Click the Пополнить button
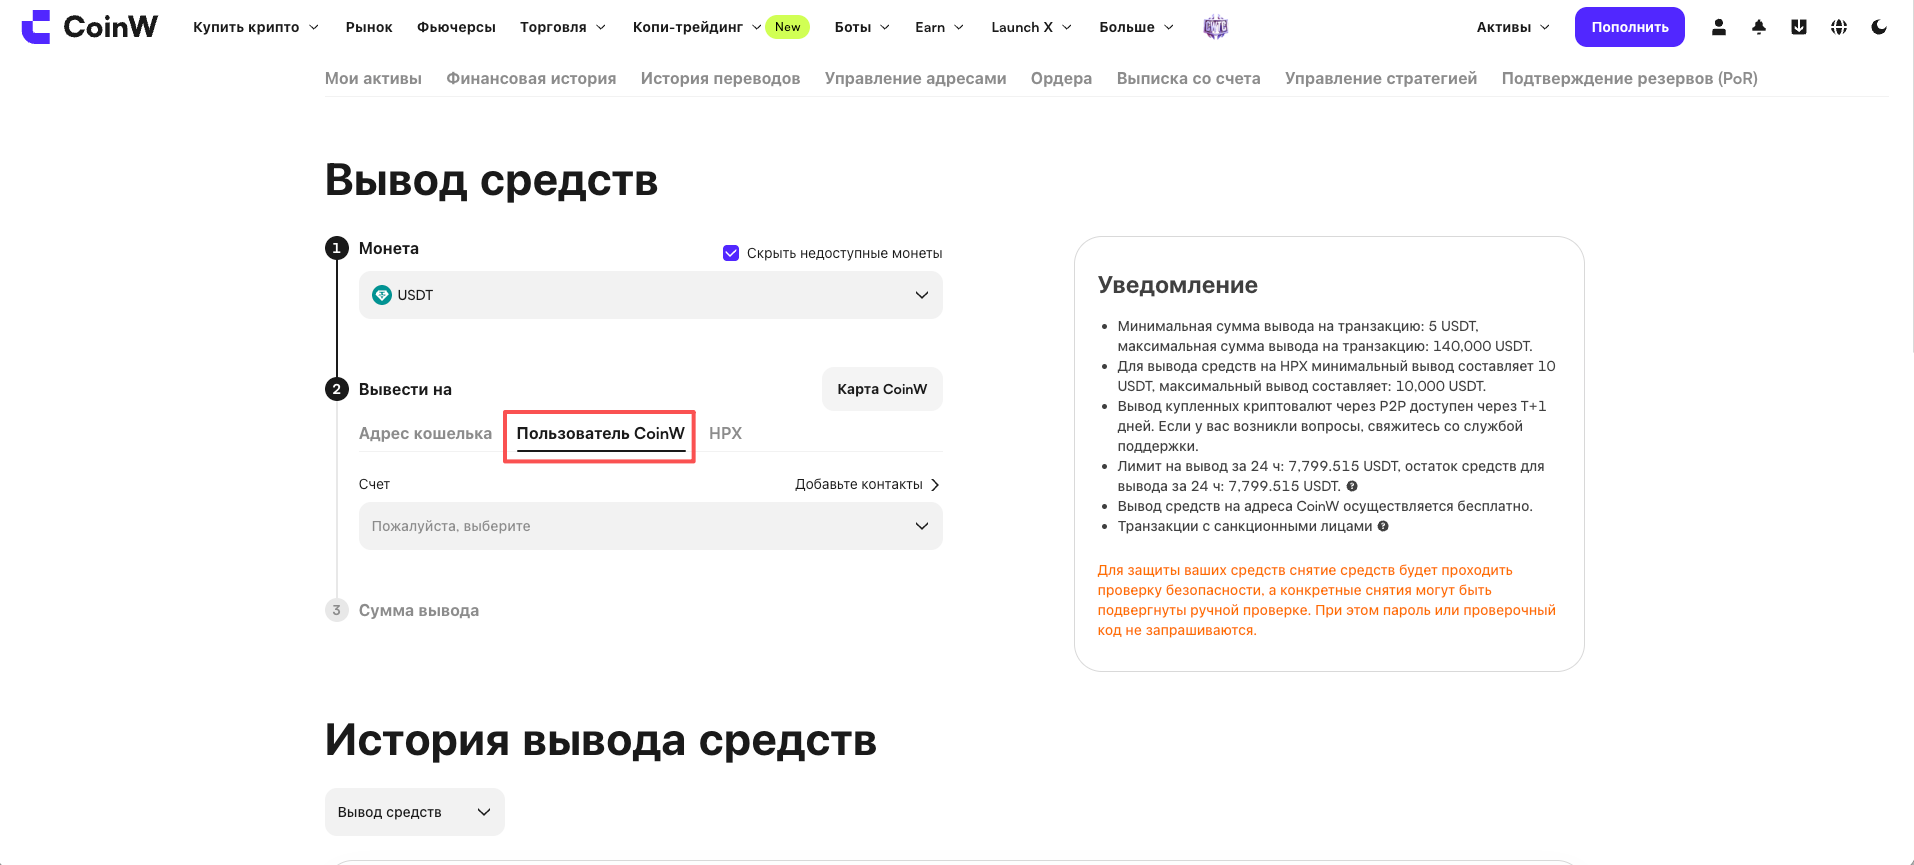This screenshot has height=865, width=1914. pos(1629,27)
